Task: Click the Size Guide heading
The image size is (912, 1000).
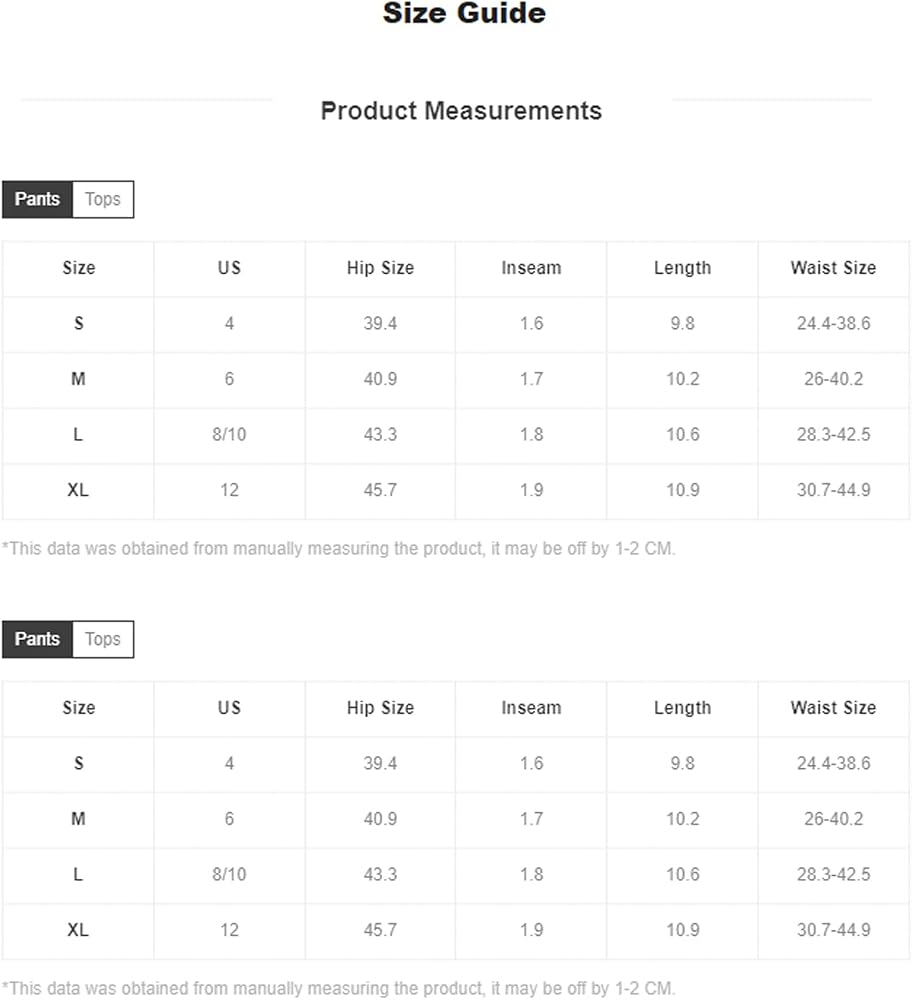Action: pos(464,13)
